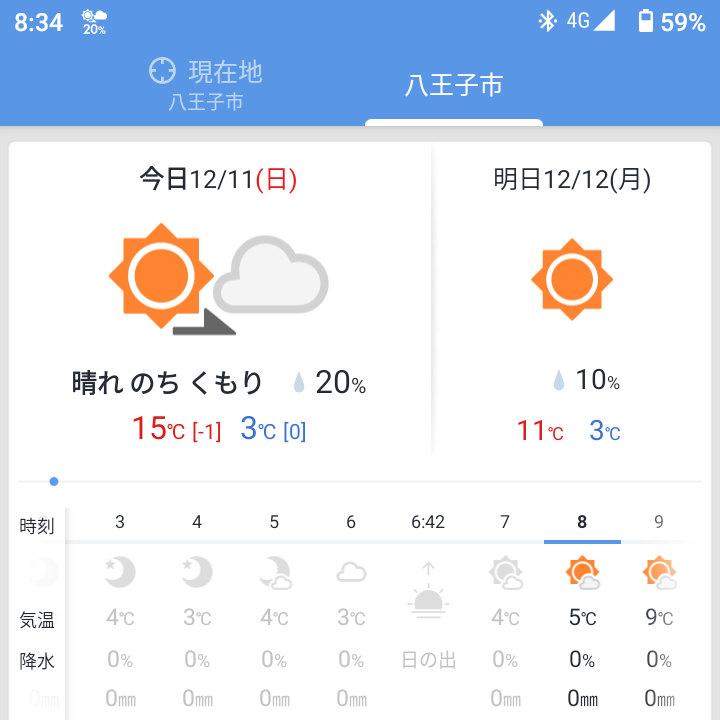This screenshot has height=720, width=720.
Task: Tap the 6 o'clock cloud icon
Action: (351, 573)
